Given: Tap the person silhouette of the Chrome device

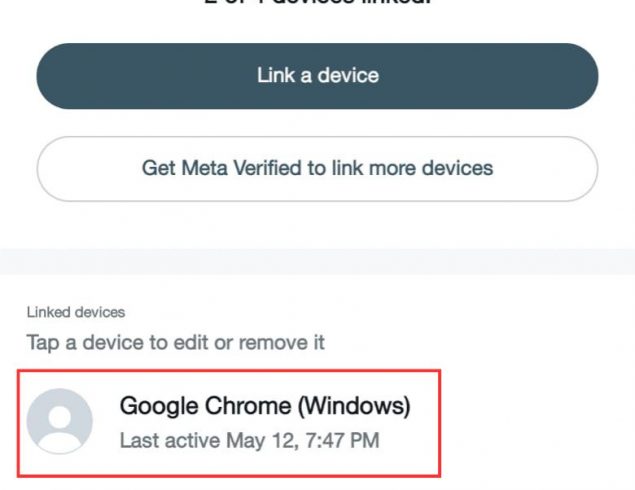Looking at the screenshot, I should pos(60,421).
